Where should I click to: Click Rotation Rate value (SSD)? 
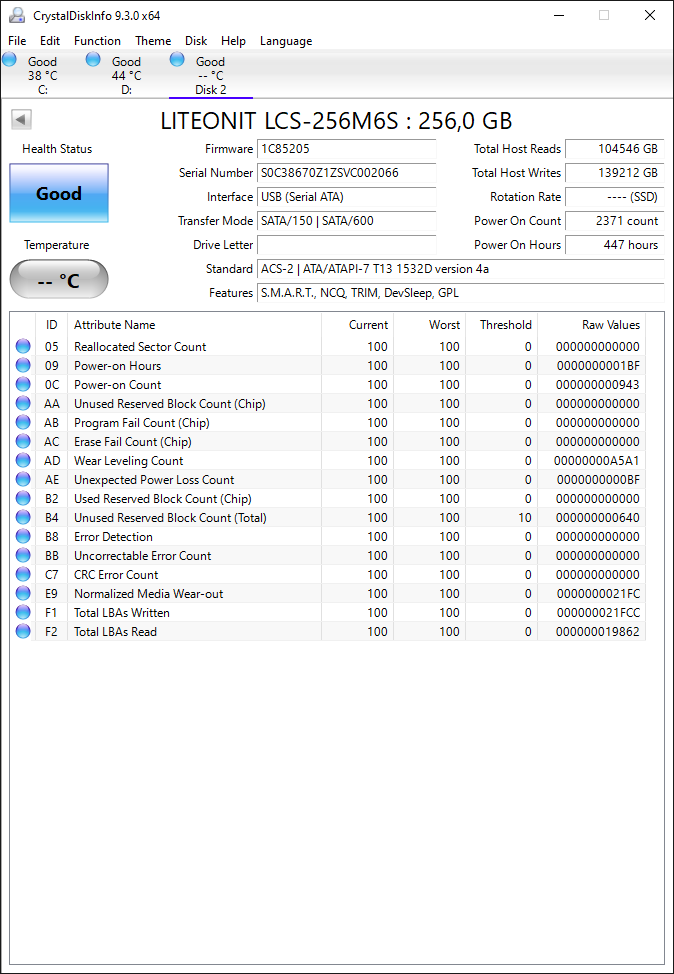[615, 197]
